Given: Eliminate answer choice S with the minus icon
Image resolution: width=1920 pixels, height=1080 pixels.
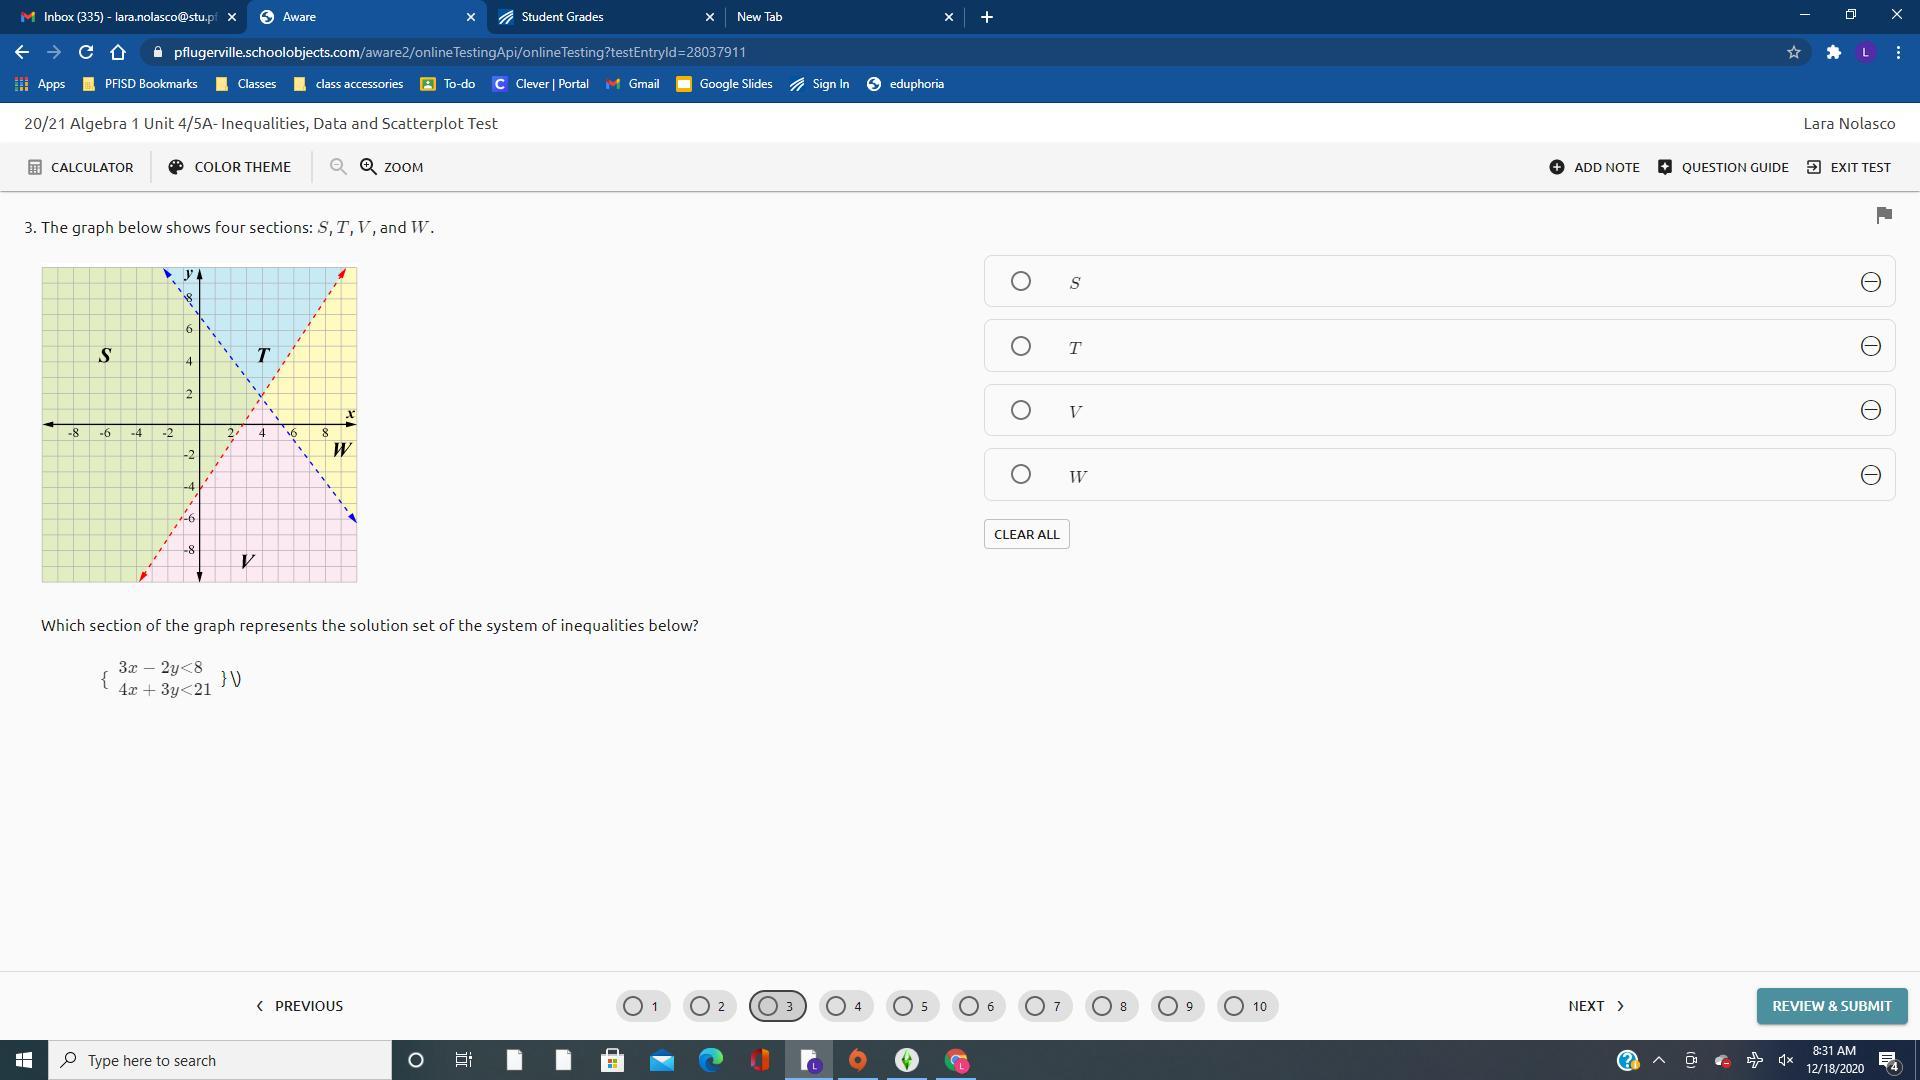Looking at the screenshot, I should pyautogui.click(x=1870, y=282).
